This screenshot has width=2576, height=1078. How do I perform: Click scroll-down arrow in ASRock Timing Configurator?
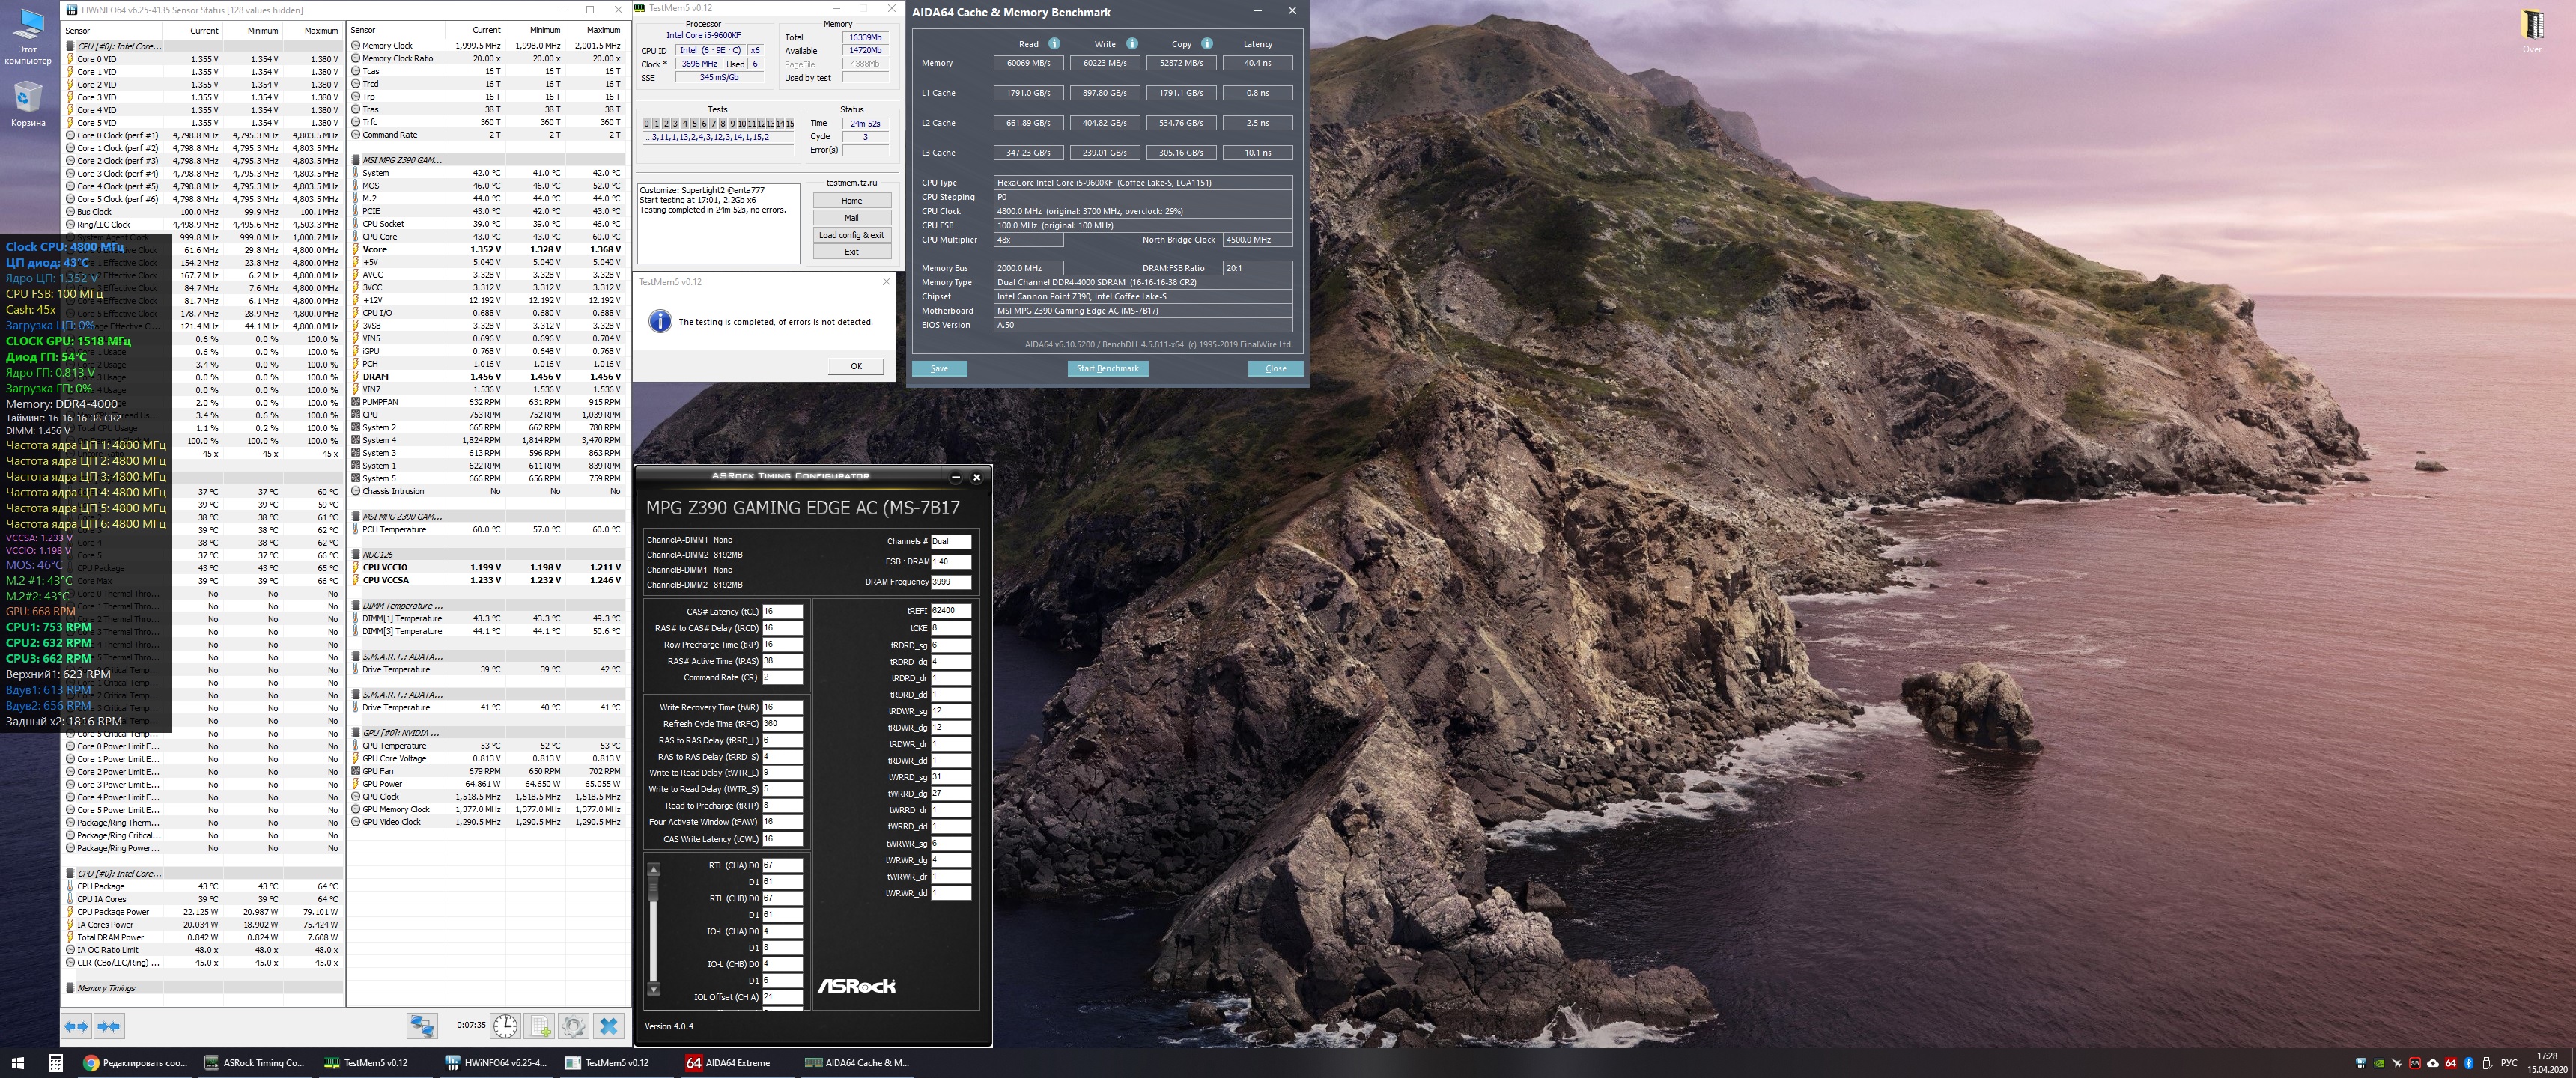point(654,989)
